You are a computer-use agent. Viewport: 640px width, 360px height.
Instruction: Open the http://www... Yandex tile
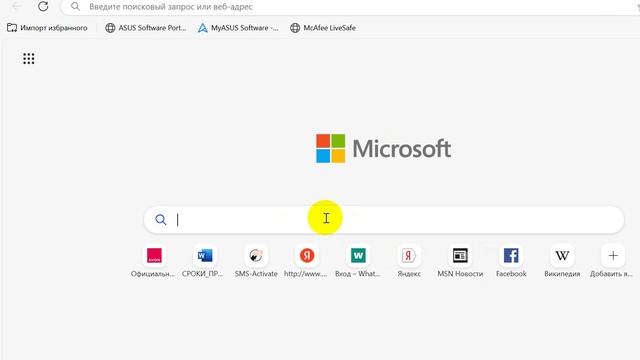point(306,262)
